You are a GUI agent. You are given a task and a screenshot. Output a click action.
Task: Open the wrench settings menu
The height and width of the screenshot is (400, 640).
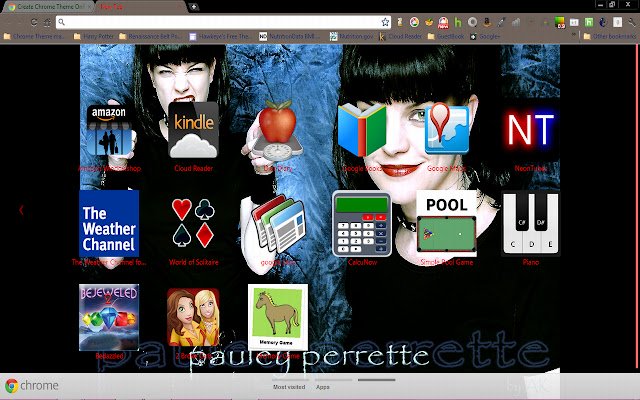[631, 22]
